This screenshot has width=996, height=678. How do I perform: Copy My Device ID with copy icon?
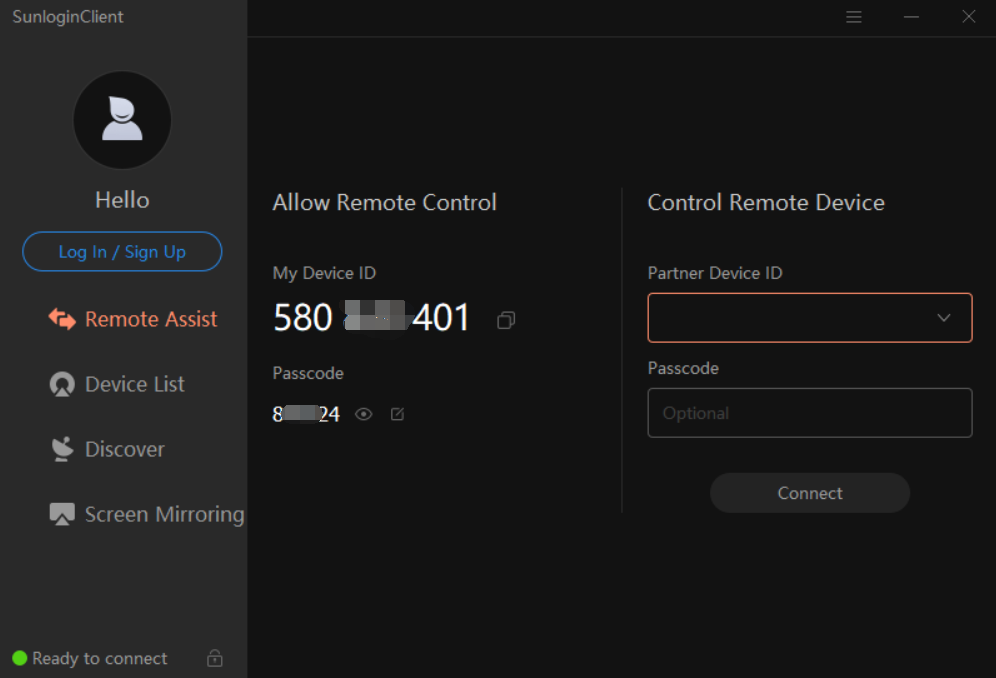pos(506,320)
